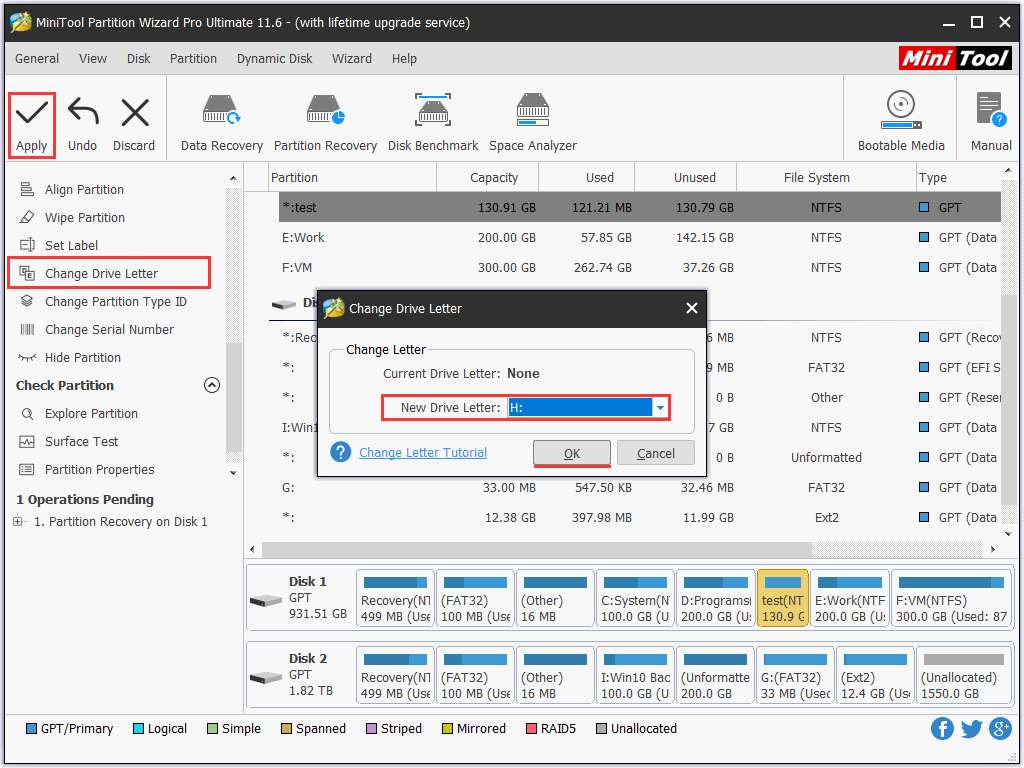Viewport: 1024px width, 768px height.
Task: Undo the last operation
Action: (82, 124)
